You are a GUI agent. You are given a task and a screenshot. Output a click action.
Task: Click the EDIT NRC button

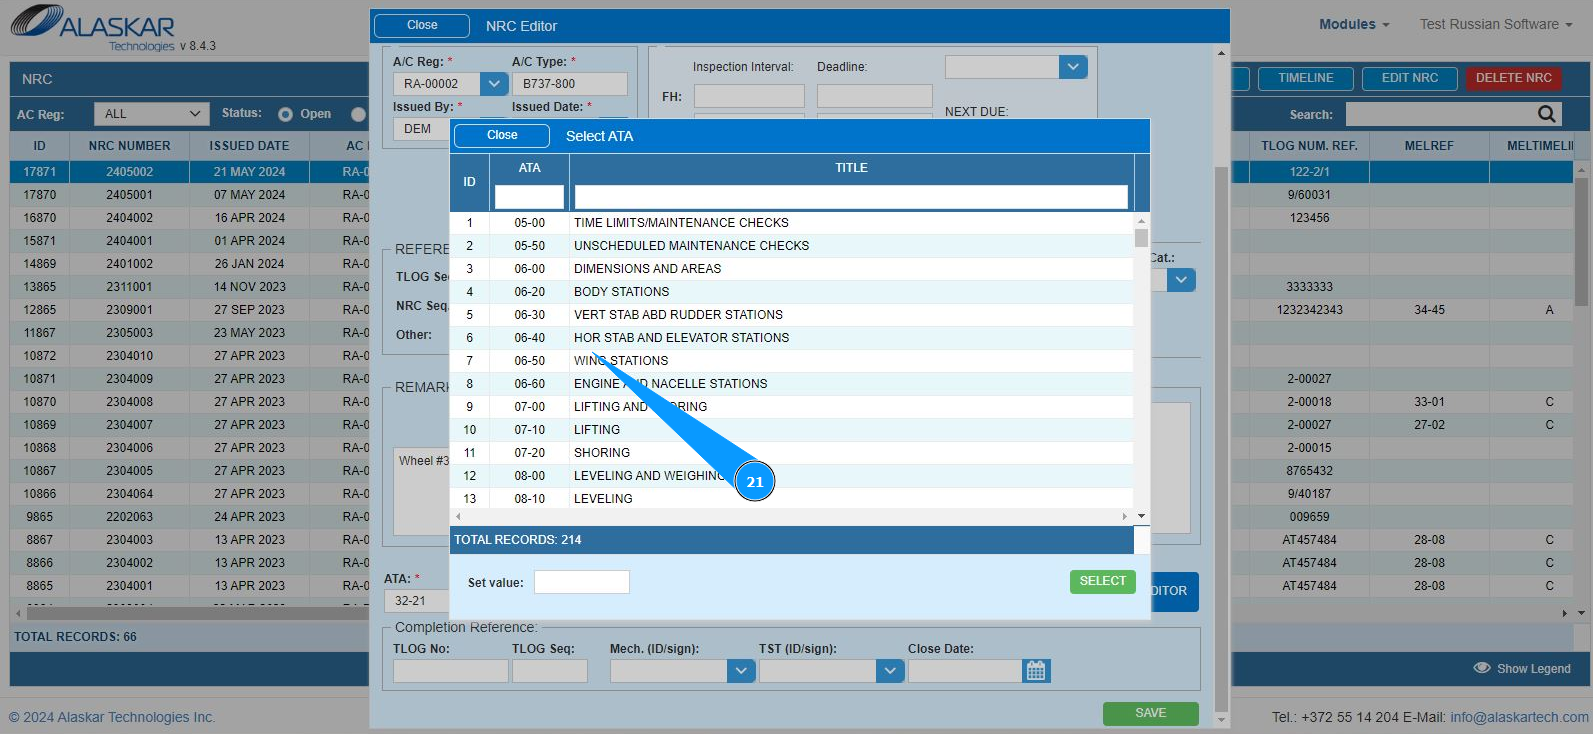(1410, 78)
